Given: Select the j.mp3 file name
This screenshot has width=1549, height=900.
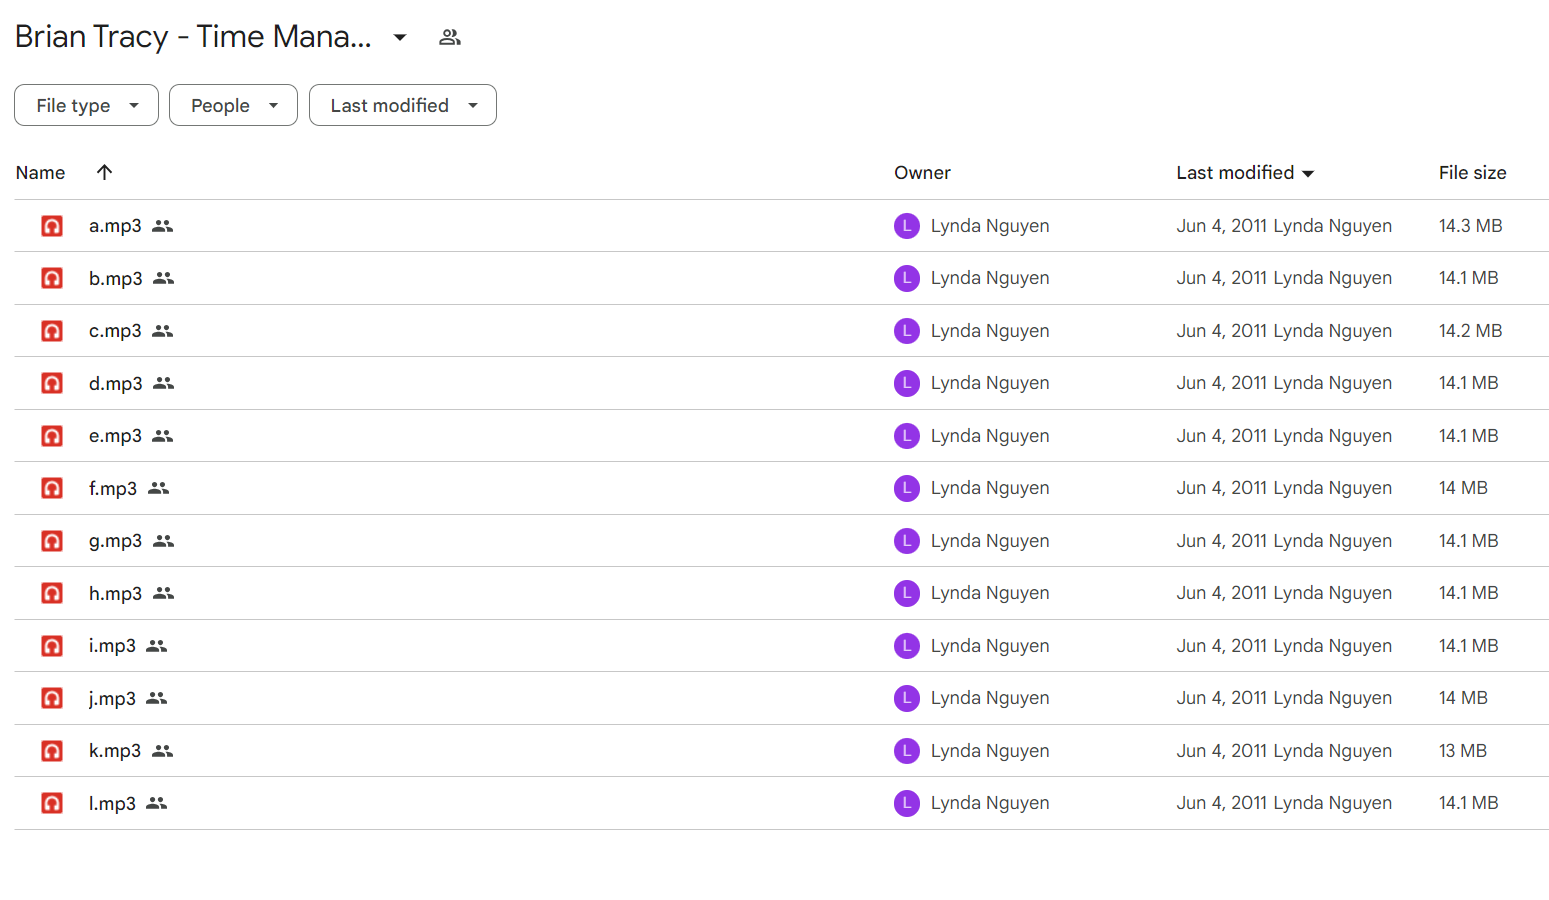Looking at the screenshot, I should pyautogui.click(x=112, y=698).
